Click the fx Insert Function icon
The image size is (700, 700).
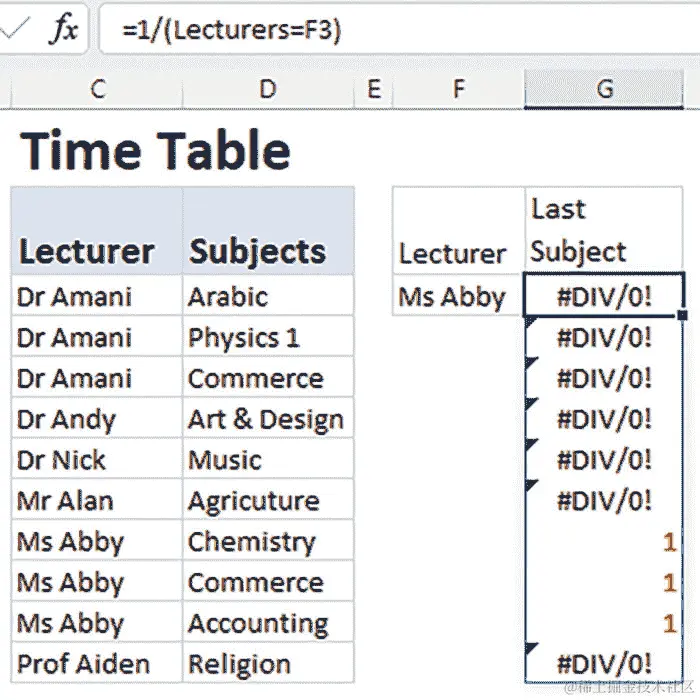pyautogui.click(x=64, y=29)
